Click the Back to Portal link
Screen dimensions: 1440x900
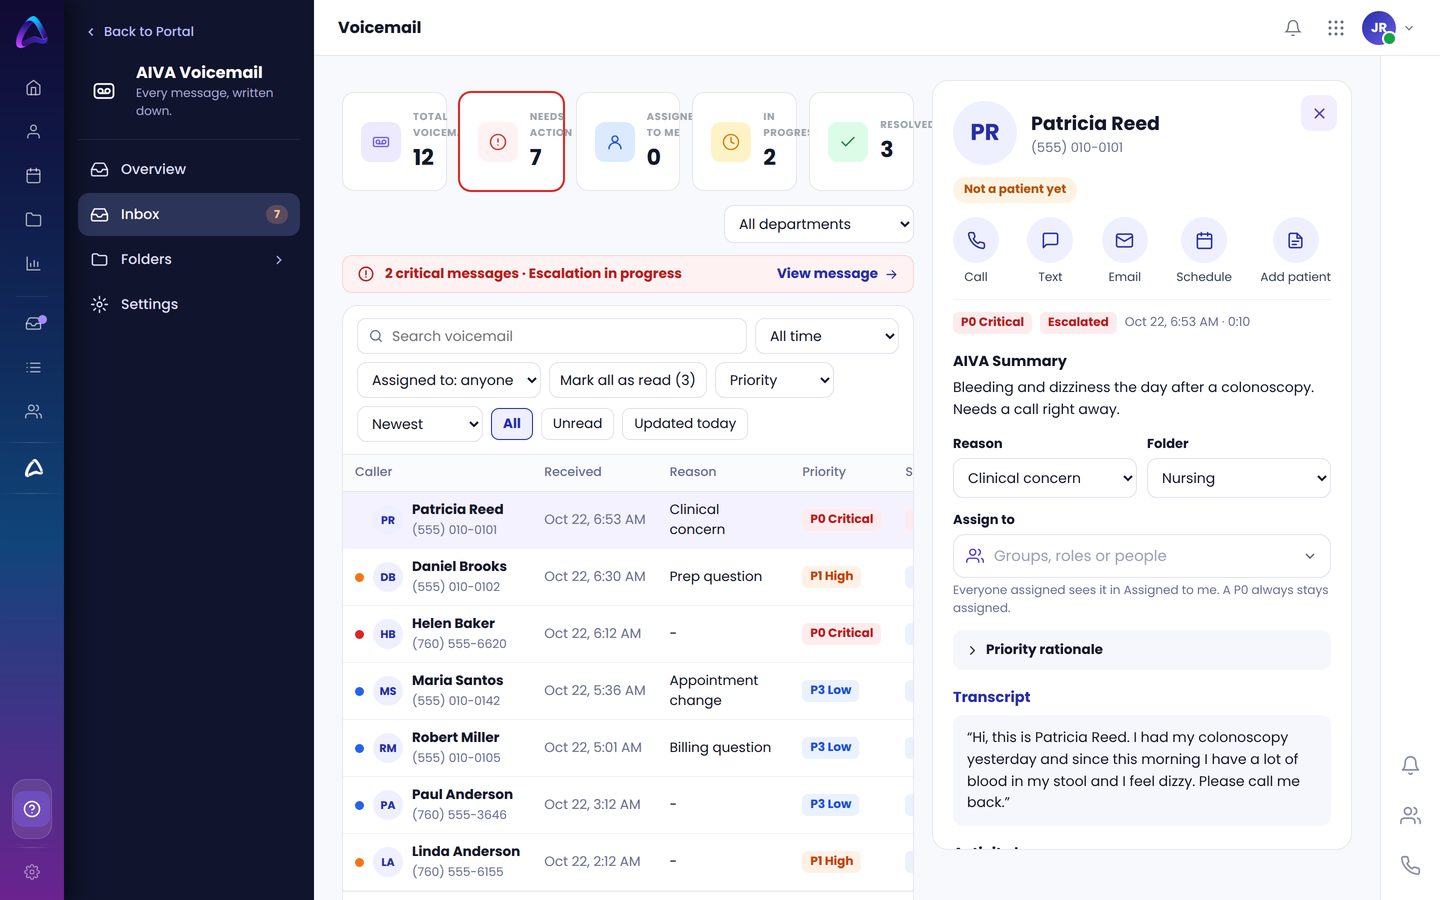click(x=140, y=32)
